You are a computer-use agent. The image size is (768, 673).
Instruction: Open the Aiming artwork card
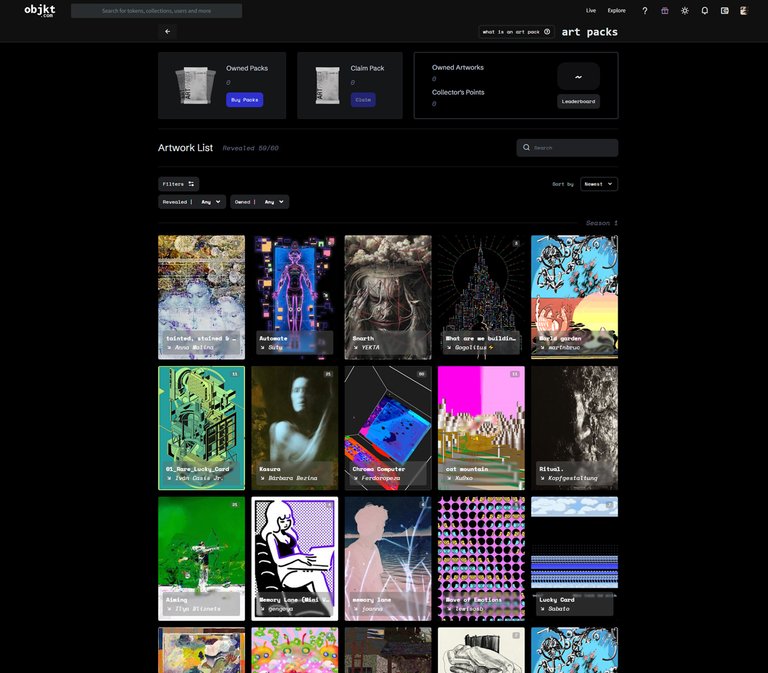[x=201, y=559]
